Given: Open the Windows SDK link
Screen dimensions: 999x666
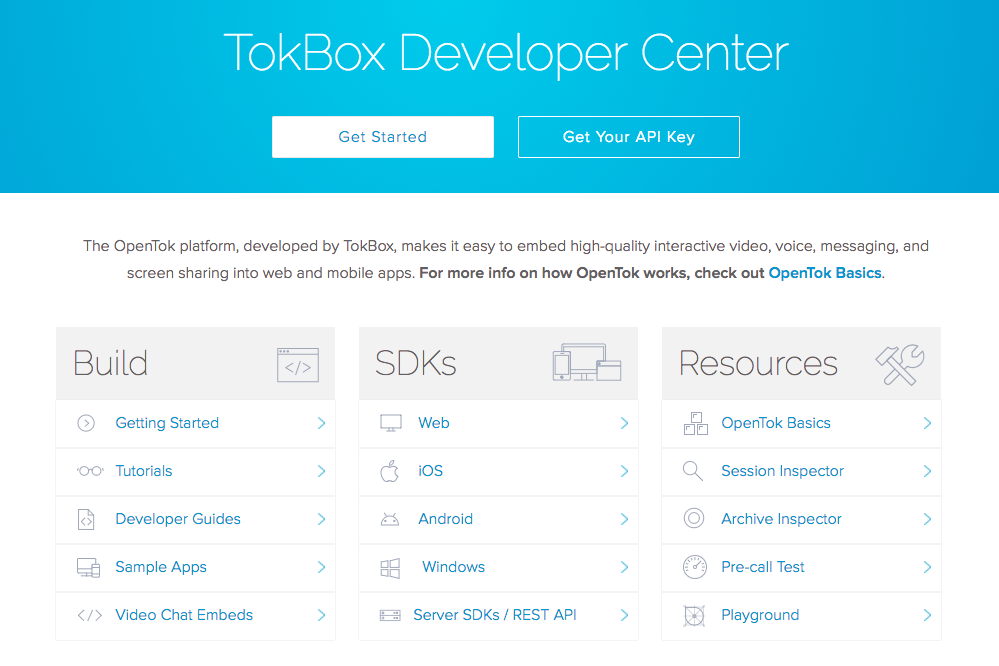Looking at the screenshot, I should click(454, 567).
